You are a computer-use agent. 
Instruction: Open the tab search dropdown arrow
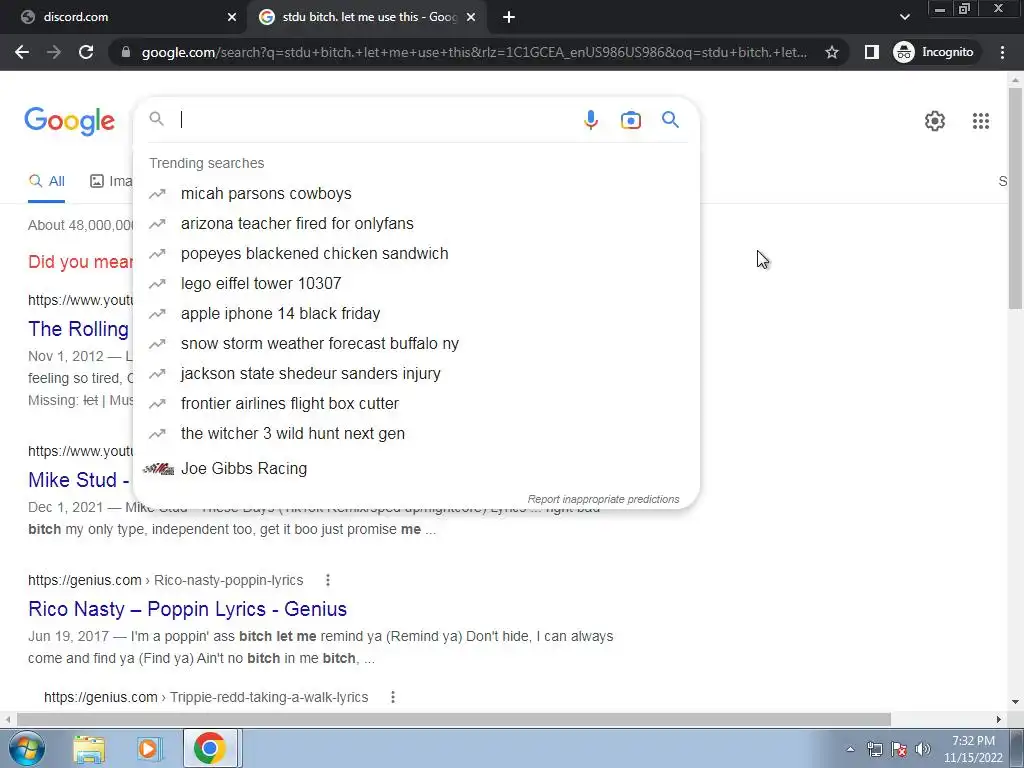(x=904, y=17)
